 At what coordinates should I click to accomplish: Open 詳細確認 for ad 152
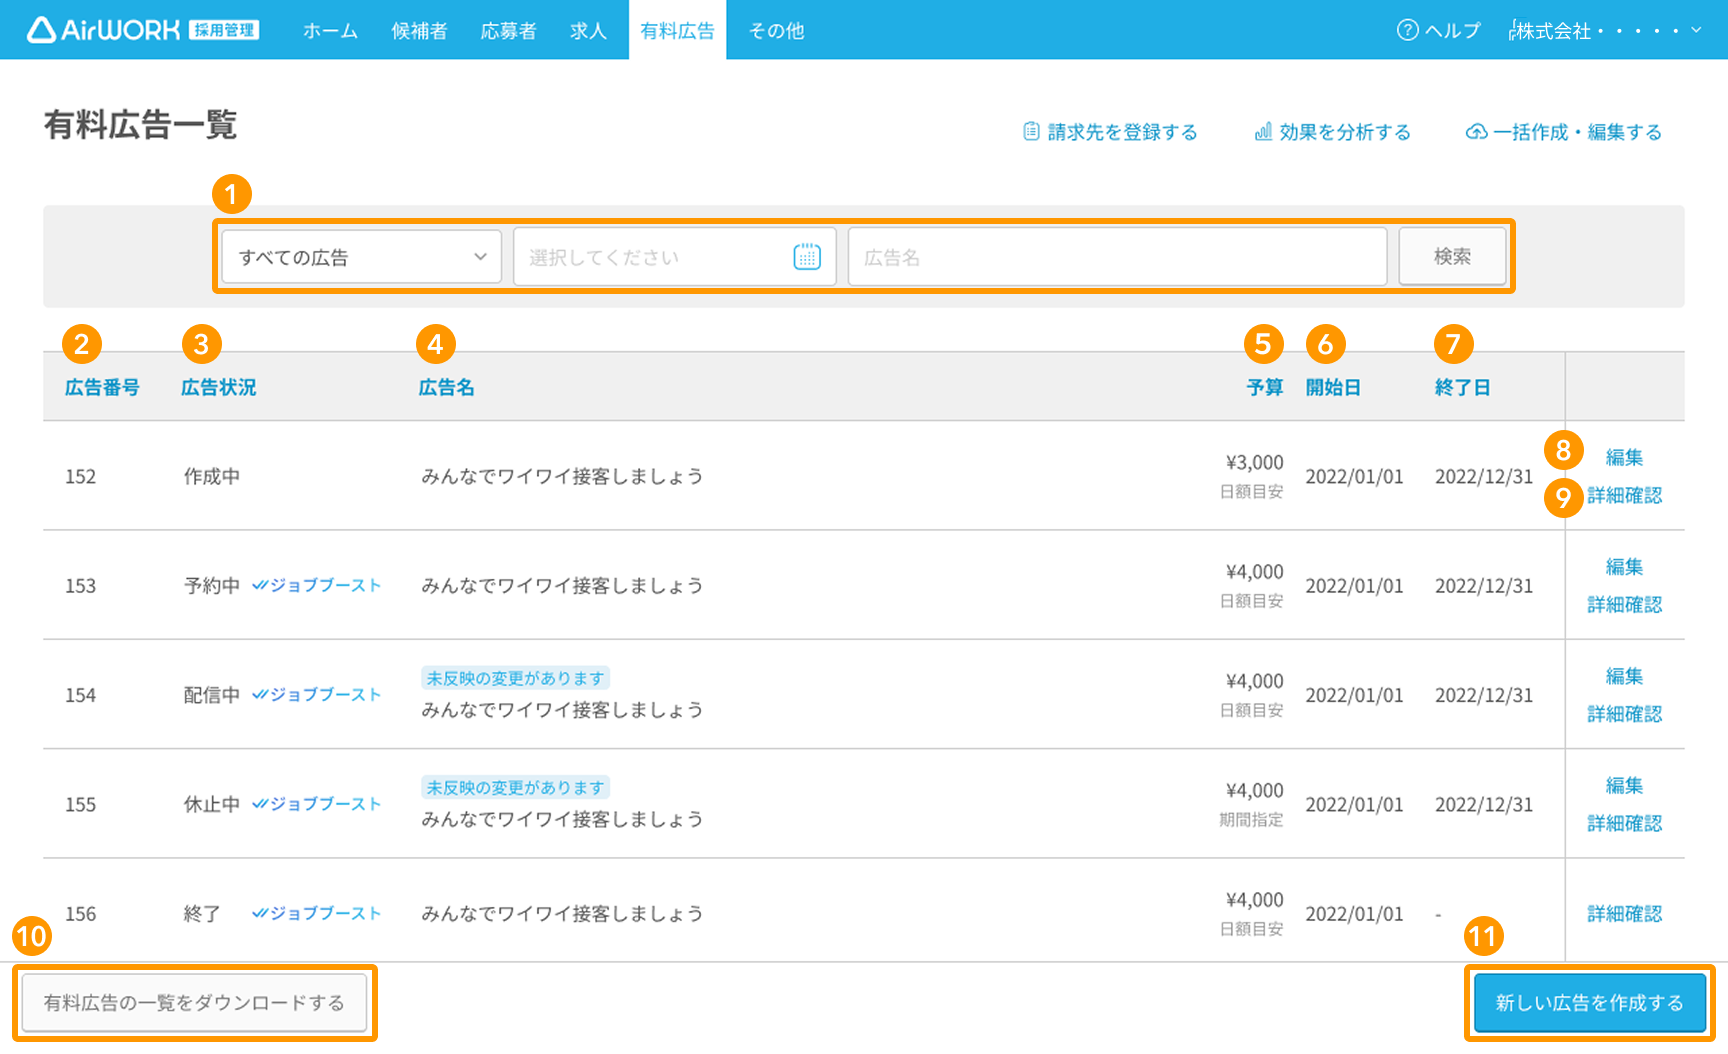pyautogui.click(x=1624, y=495)
